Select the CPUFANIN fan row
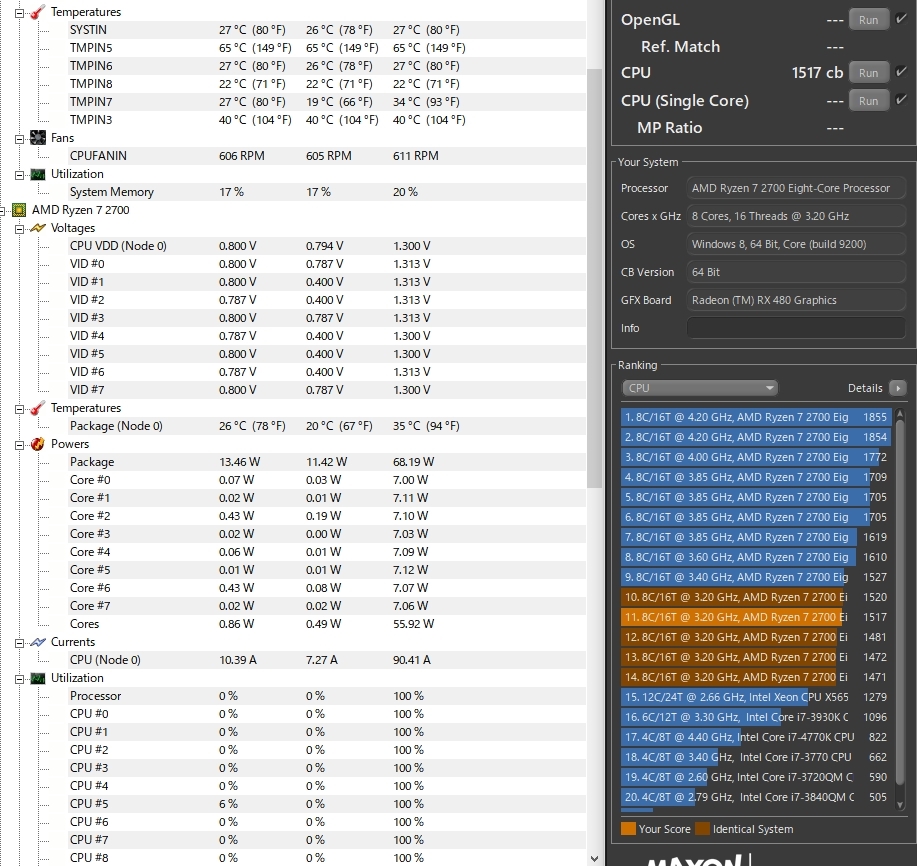 (x=327, y=156)
